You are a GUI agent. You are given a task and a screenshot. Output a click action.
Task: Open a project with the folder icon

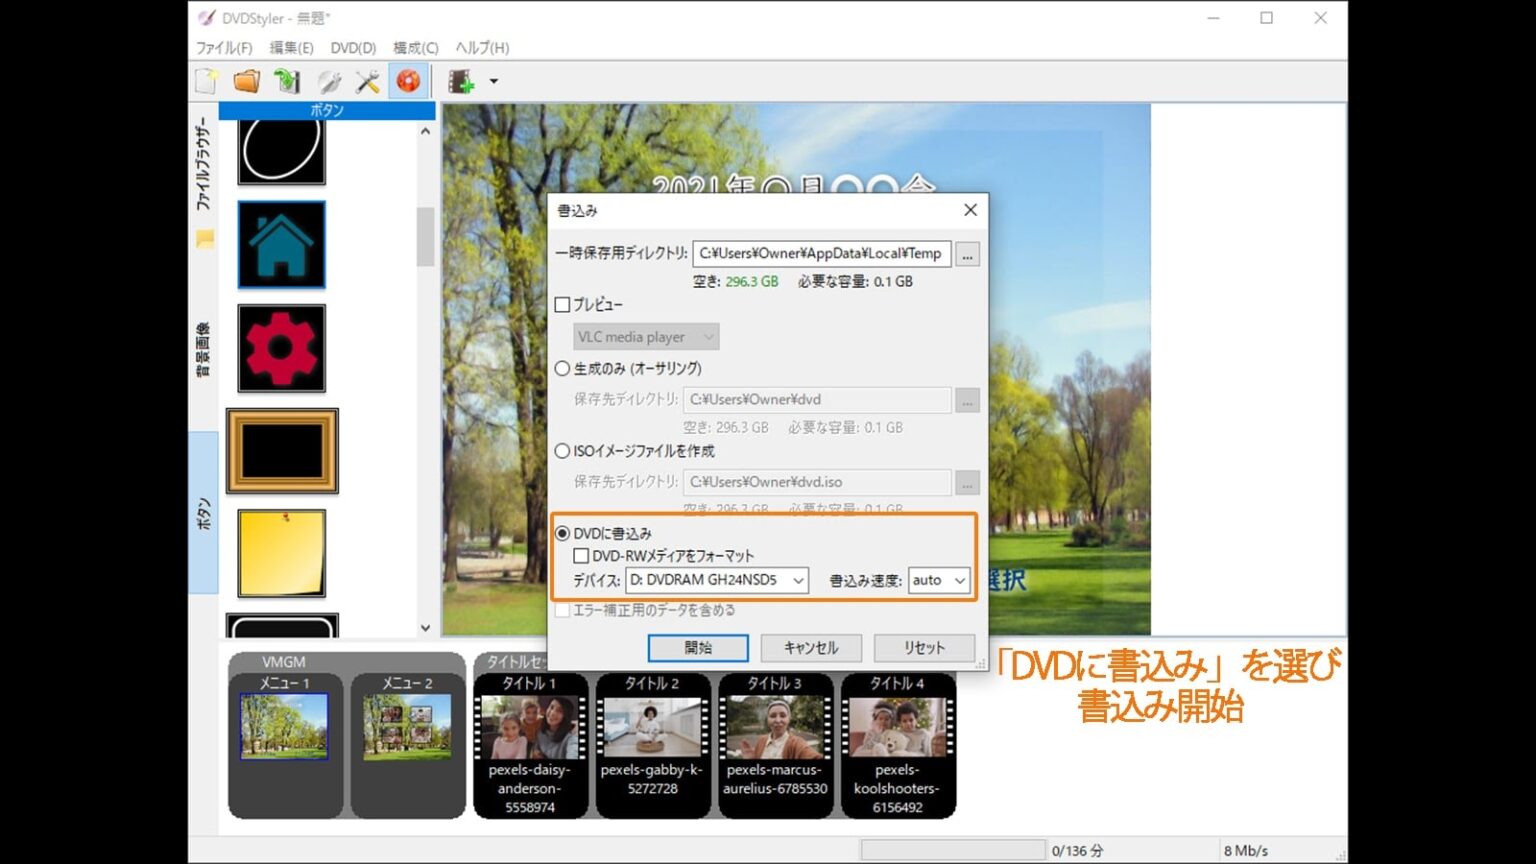pos(247,81)
